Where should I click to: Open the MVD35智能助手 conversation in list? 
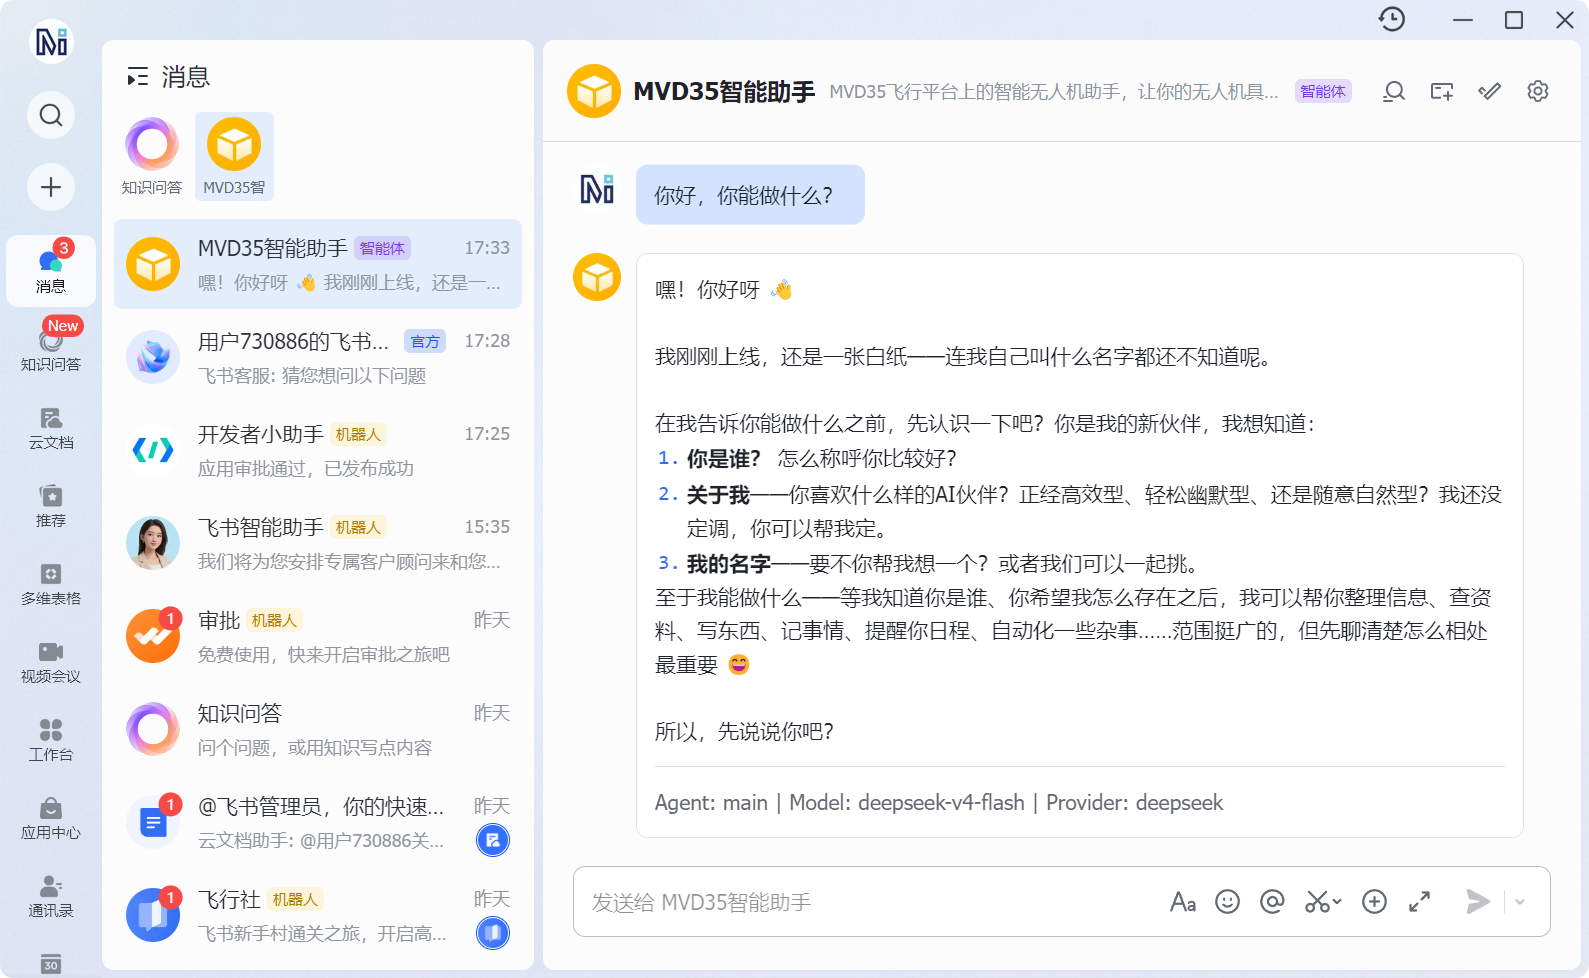(x=318, y=264)
